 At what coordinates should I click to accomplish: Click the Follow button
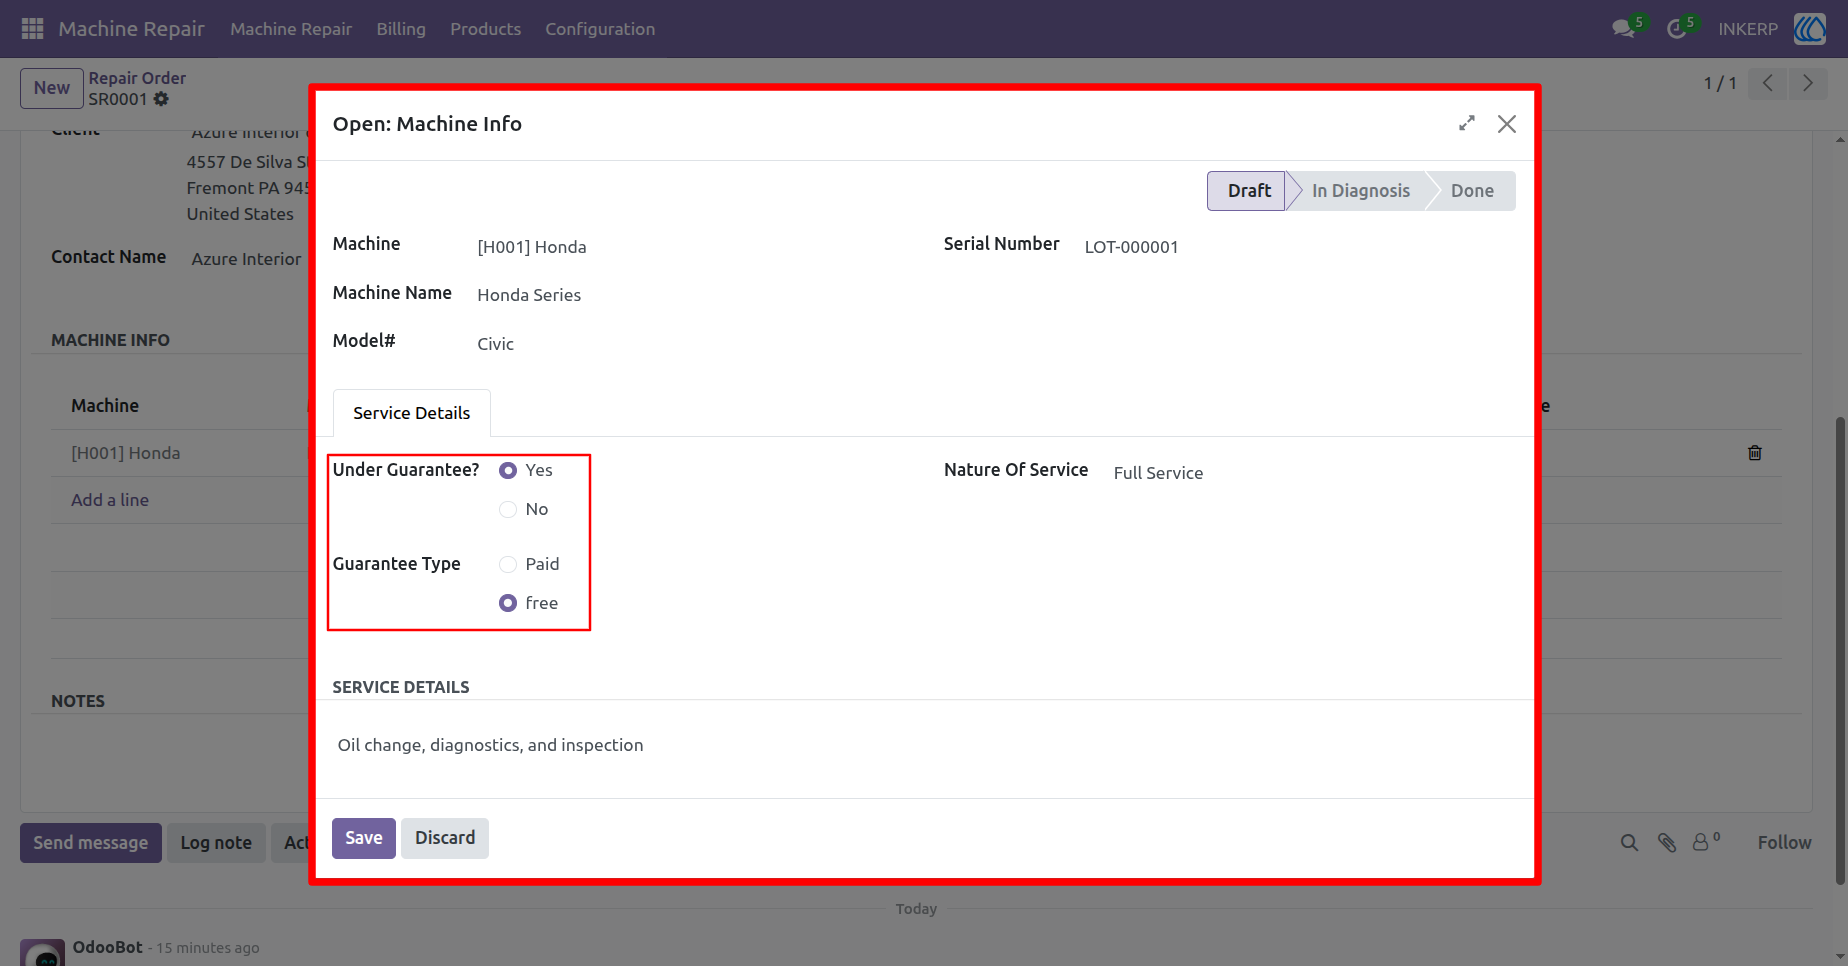pos(1784,843)
